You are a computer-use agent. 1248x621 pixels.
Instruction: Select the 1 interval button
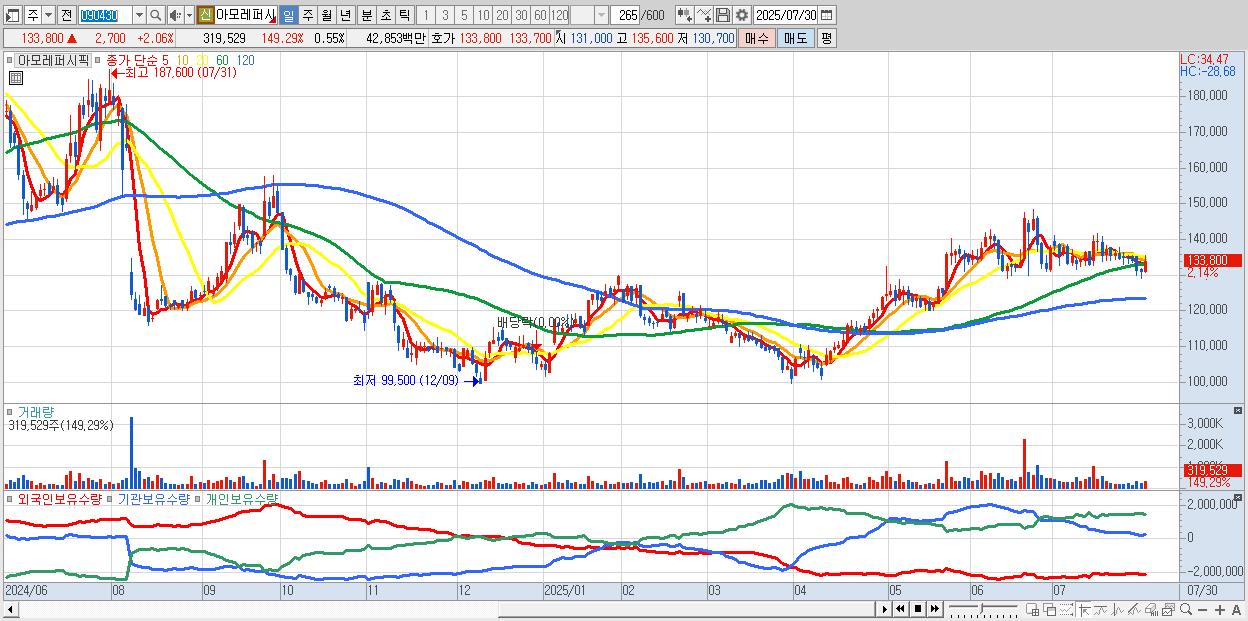(x=425, y=15)
